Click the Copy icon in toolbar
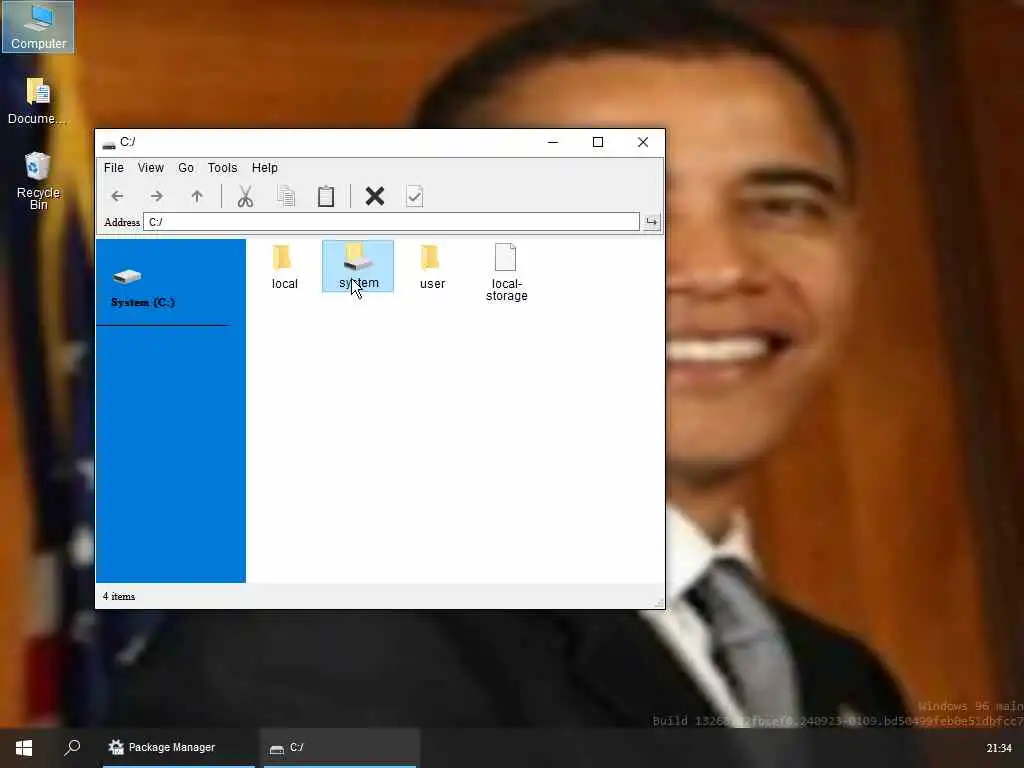 click(x=286, y=196)
